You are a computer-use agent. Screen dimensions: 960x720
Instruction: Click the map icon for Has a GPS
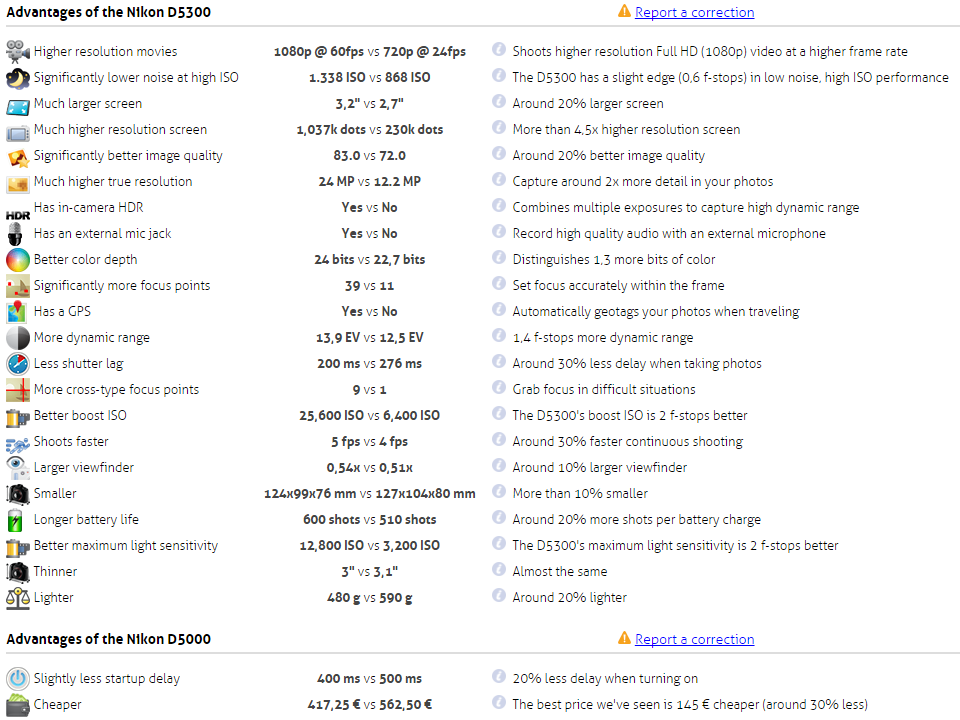click(17, 312)
